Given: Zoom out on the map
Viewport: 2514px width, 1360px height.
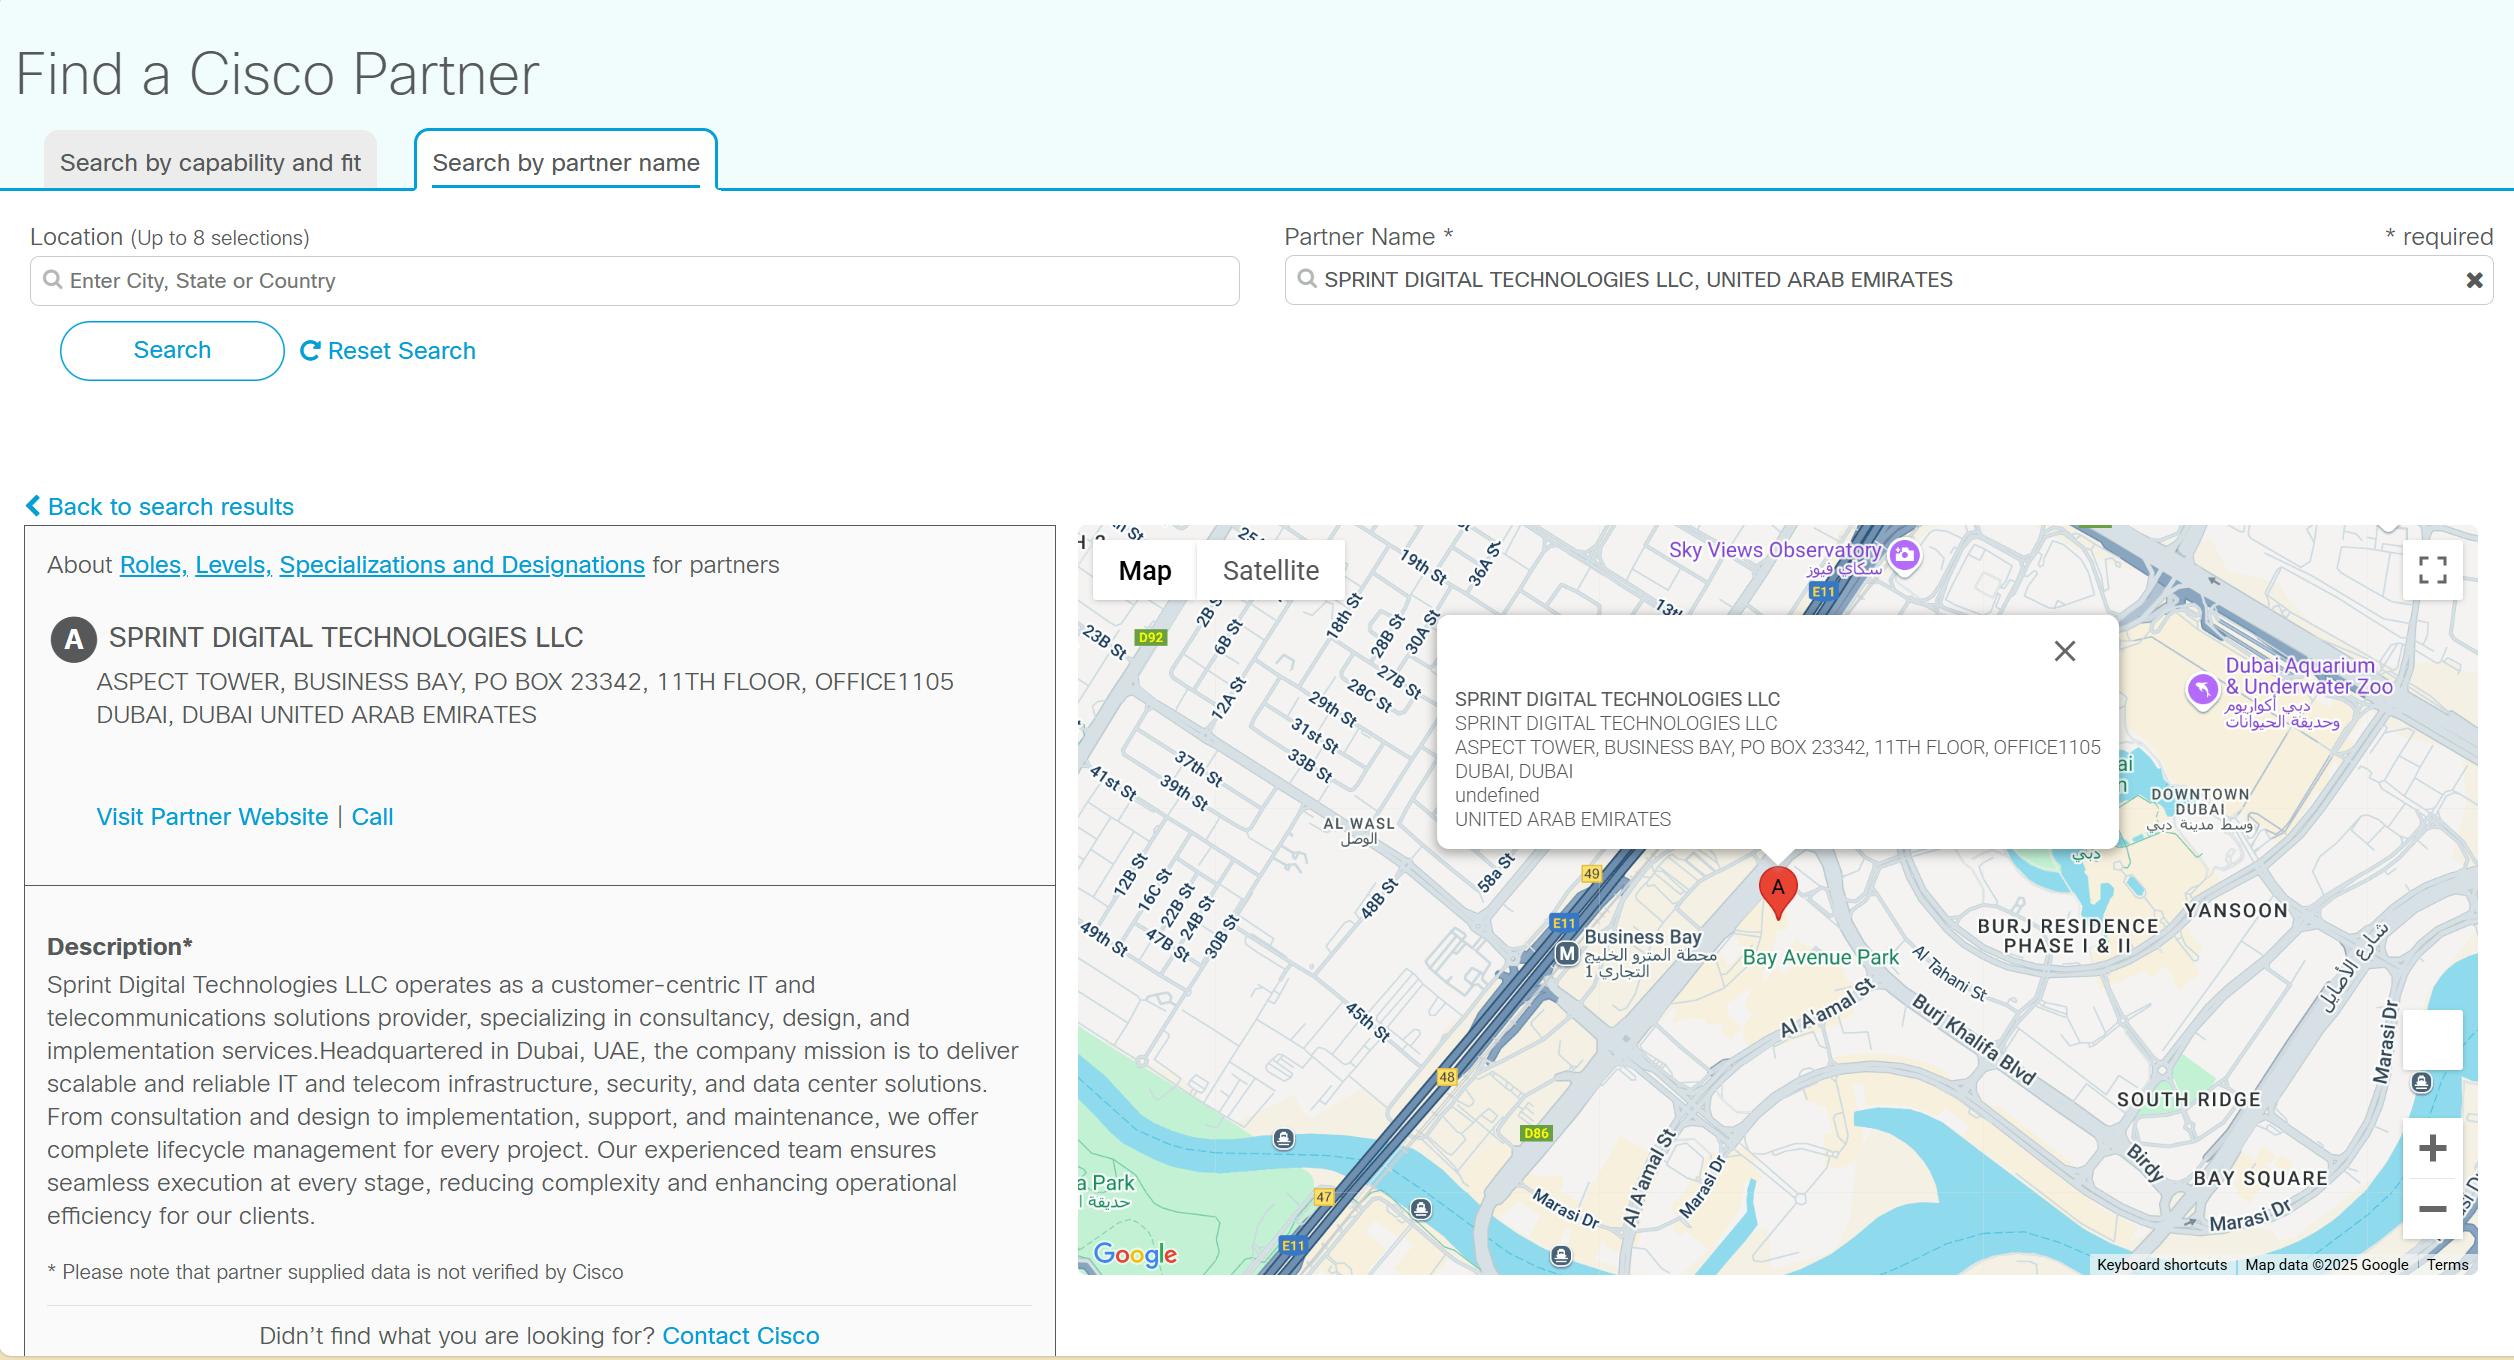Looking at the screenshot, I should coord(2432,1209).
